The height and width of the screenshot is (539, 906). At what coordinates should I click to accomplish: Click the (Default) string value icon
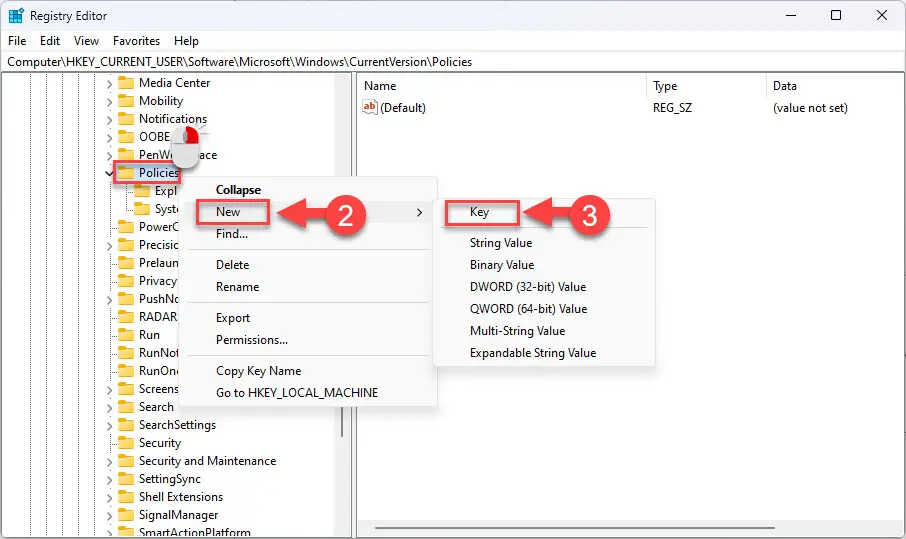click(x=370, y=107)
